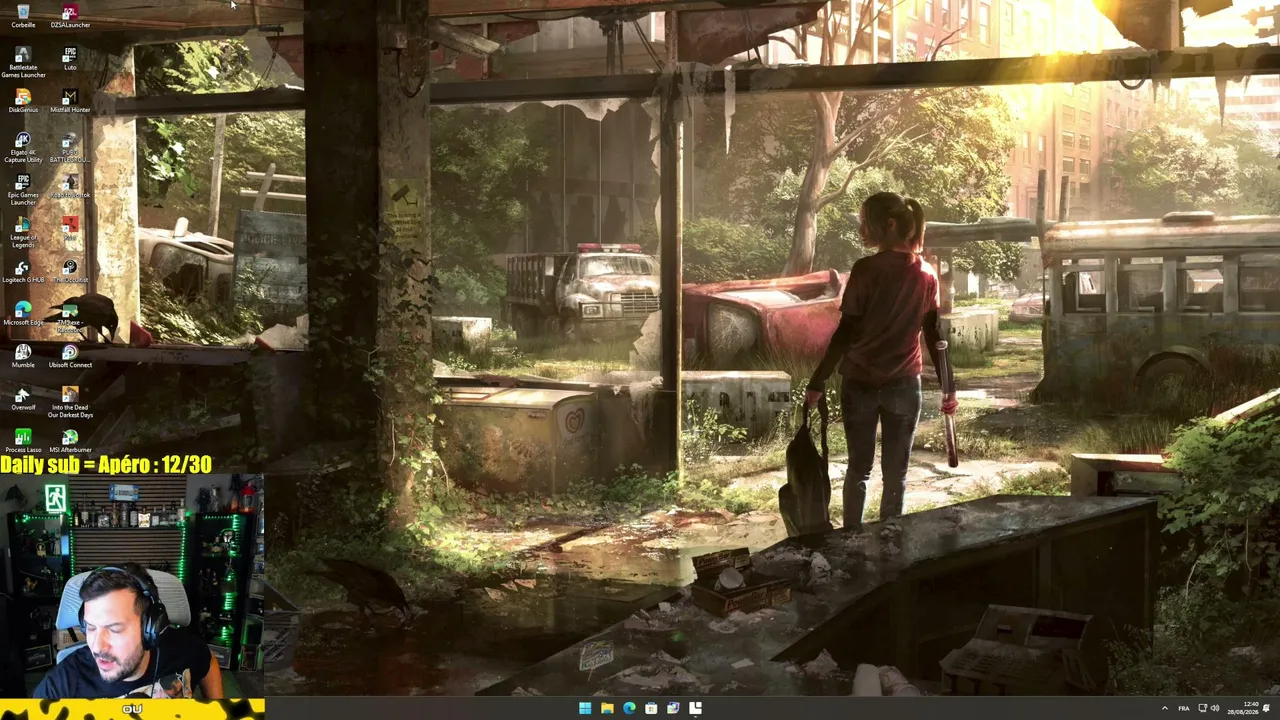Launch Microsoft Edge from the taskbar
Viewport: 1280px width, 720px height.
point(629,708)
